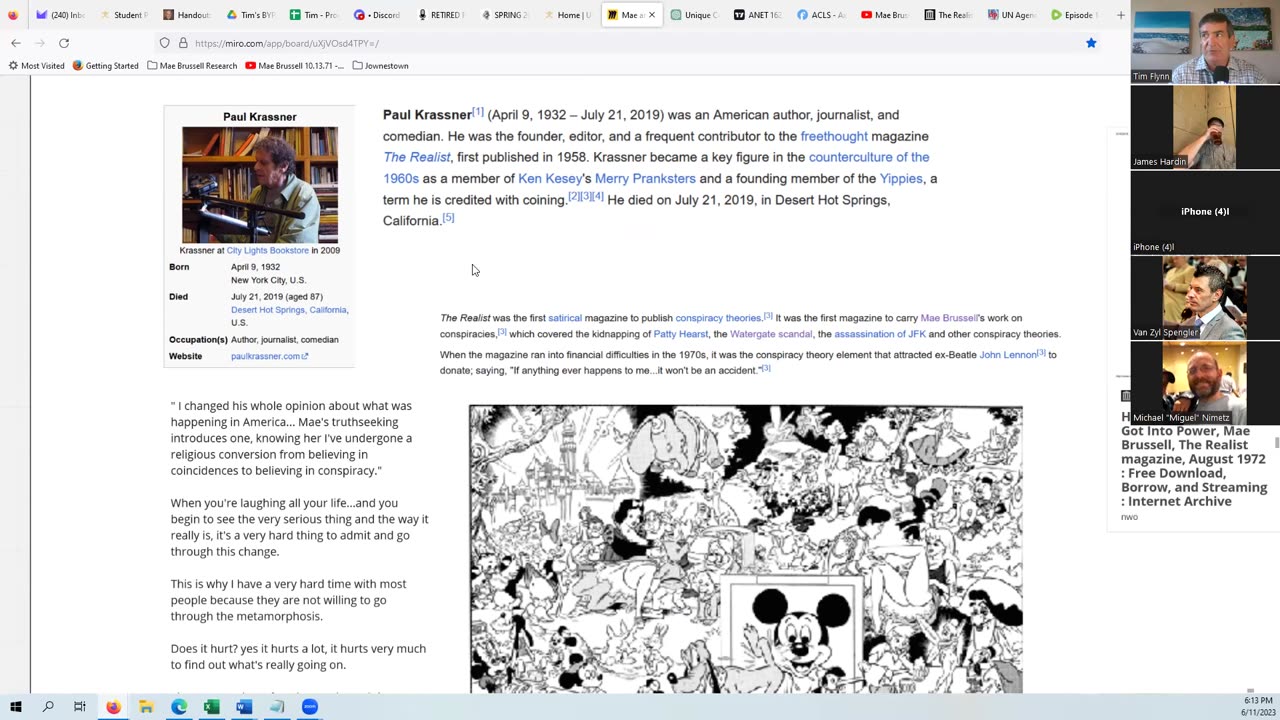Bookmark this page with the star icon

1091,43
